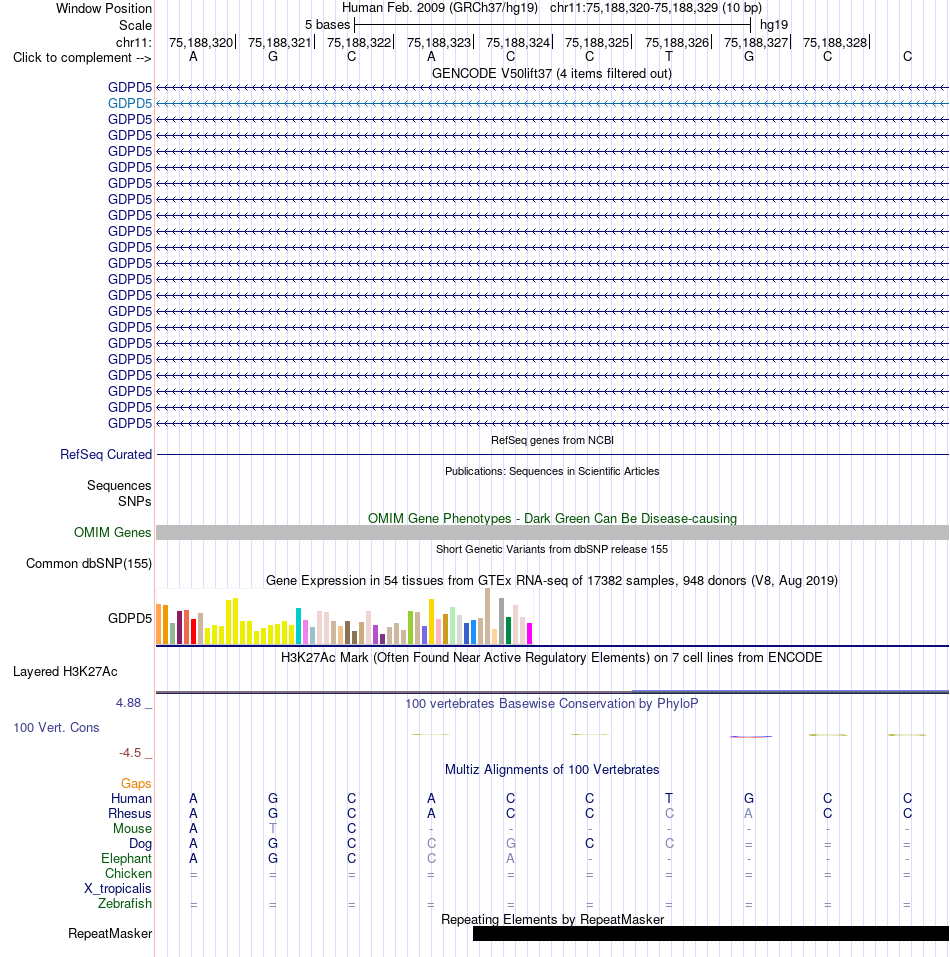Click base T in the complement sequence row
Viewport: 950px width, 957px height.
pyautogui.click(x=669, y=57)
